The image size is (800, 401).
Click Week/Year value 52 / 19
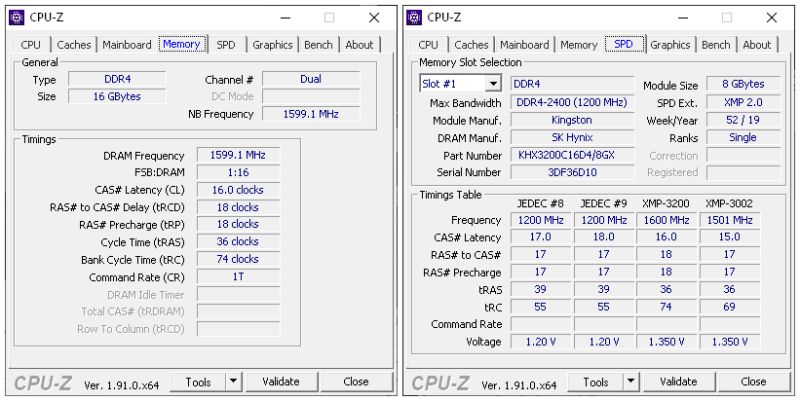tap(743, 120)
